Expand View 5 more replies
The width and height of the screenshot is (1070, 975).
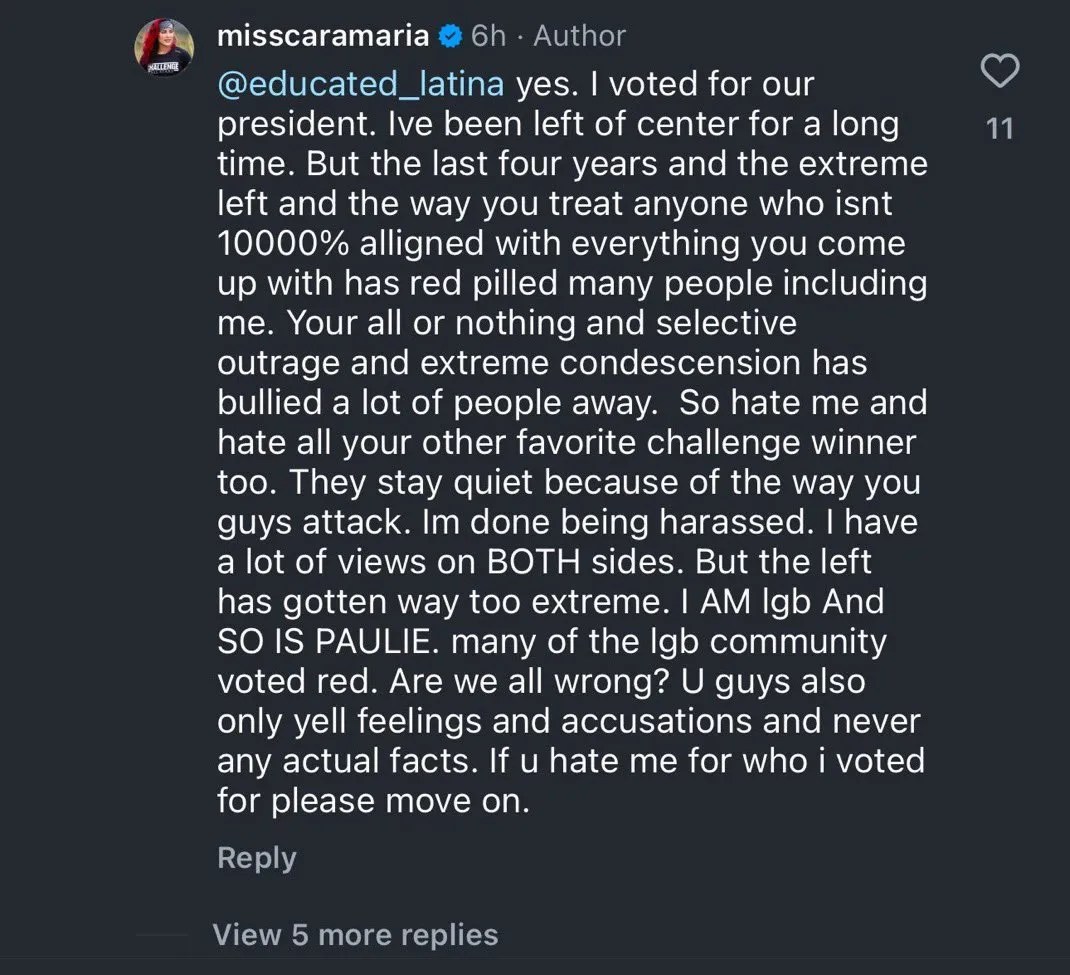[x=355, y=935]
